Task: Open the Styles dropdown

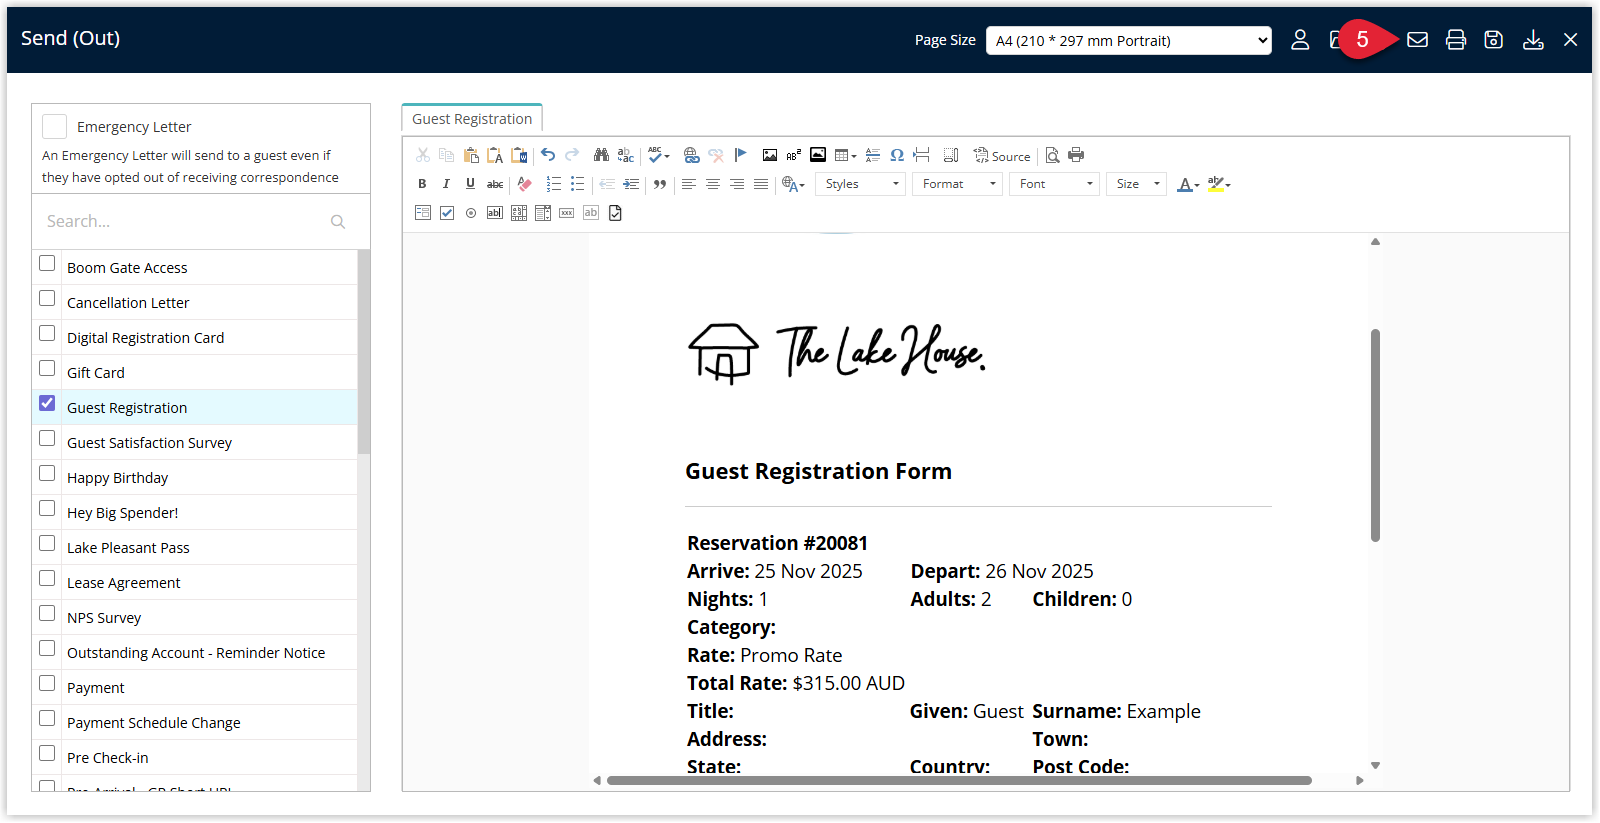Action: [x=861, y=184]
